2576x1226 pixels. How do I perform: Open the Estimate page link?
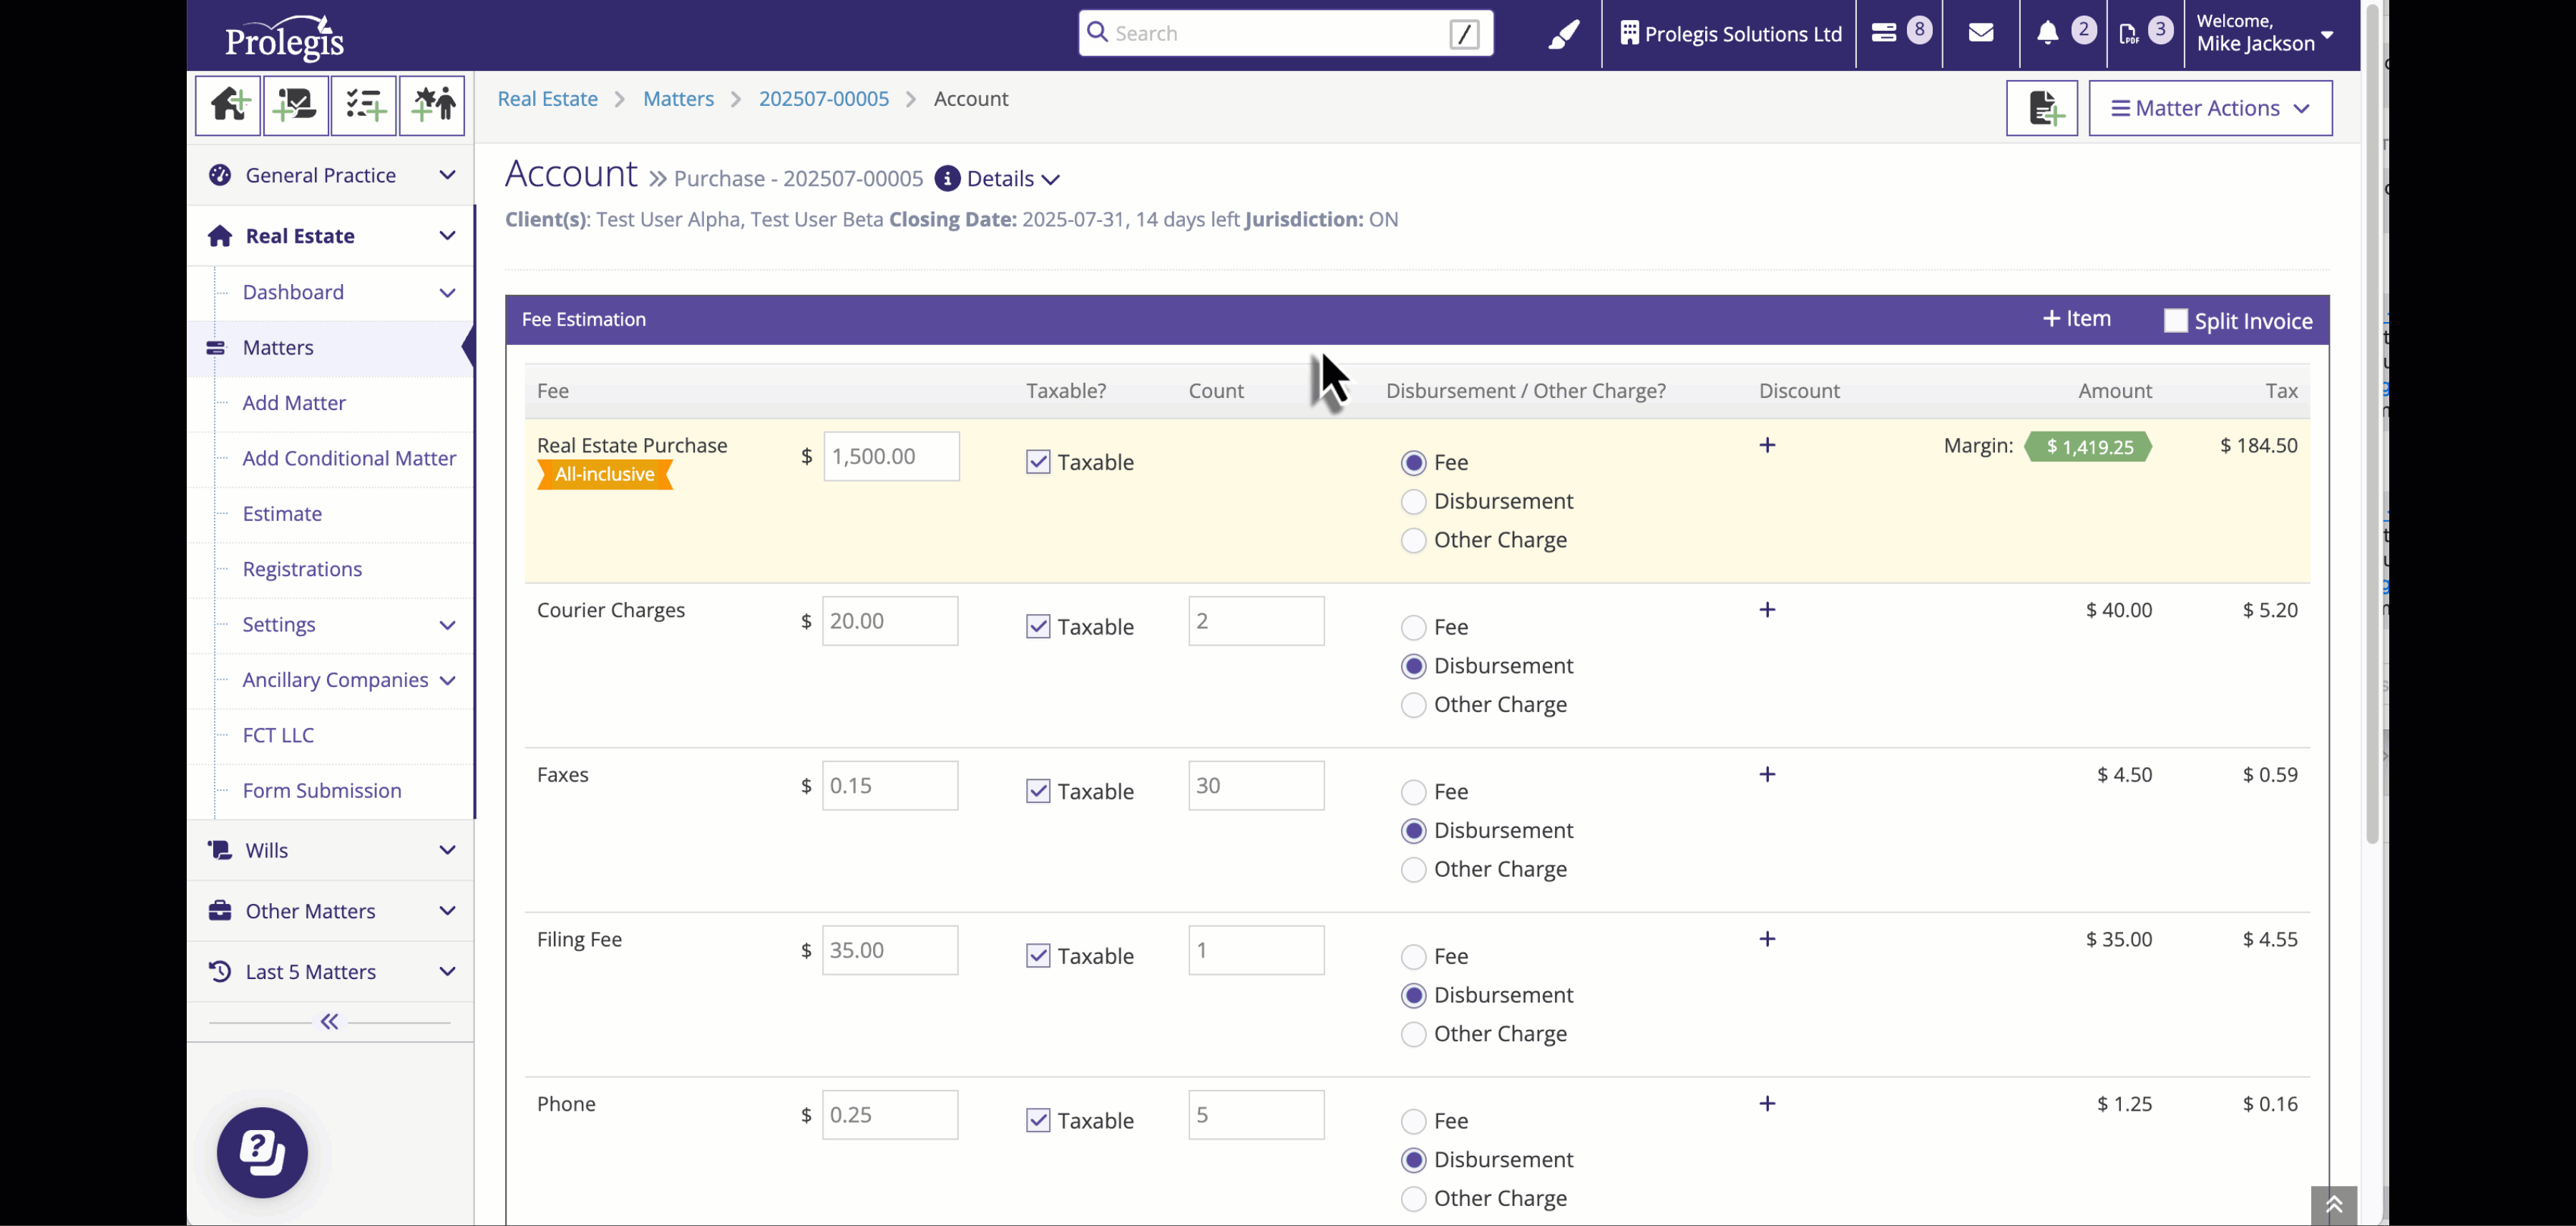[282, 513]
